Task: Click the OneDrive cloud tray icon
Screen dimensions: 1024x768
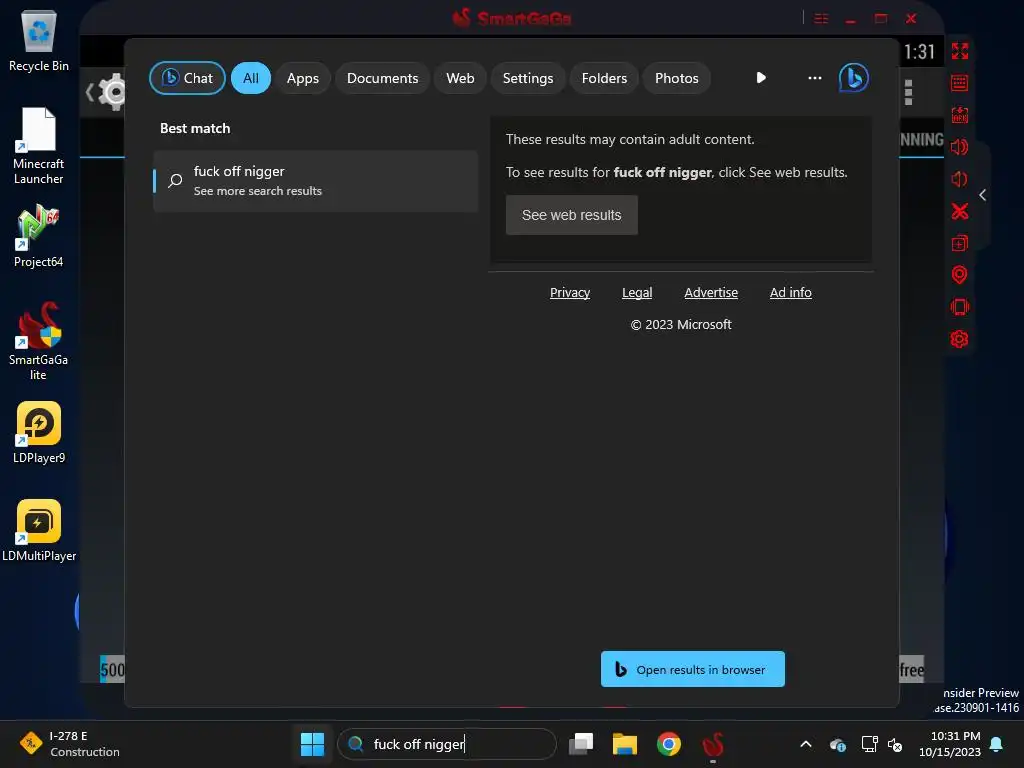Action: (838, 744)
